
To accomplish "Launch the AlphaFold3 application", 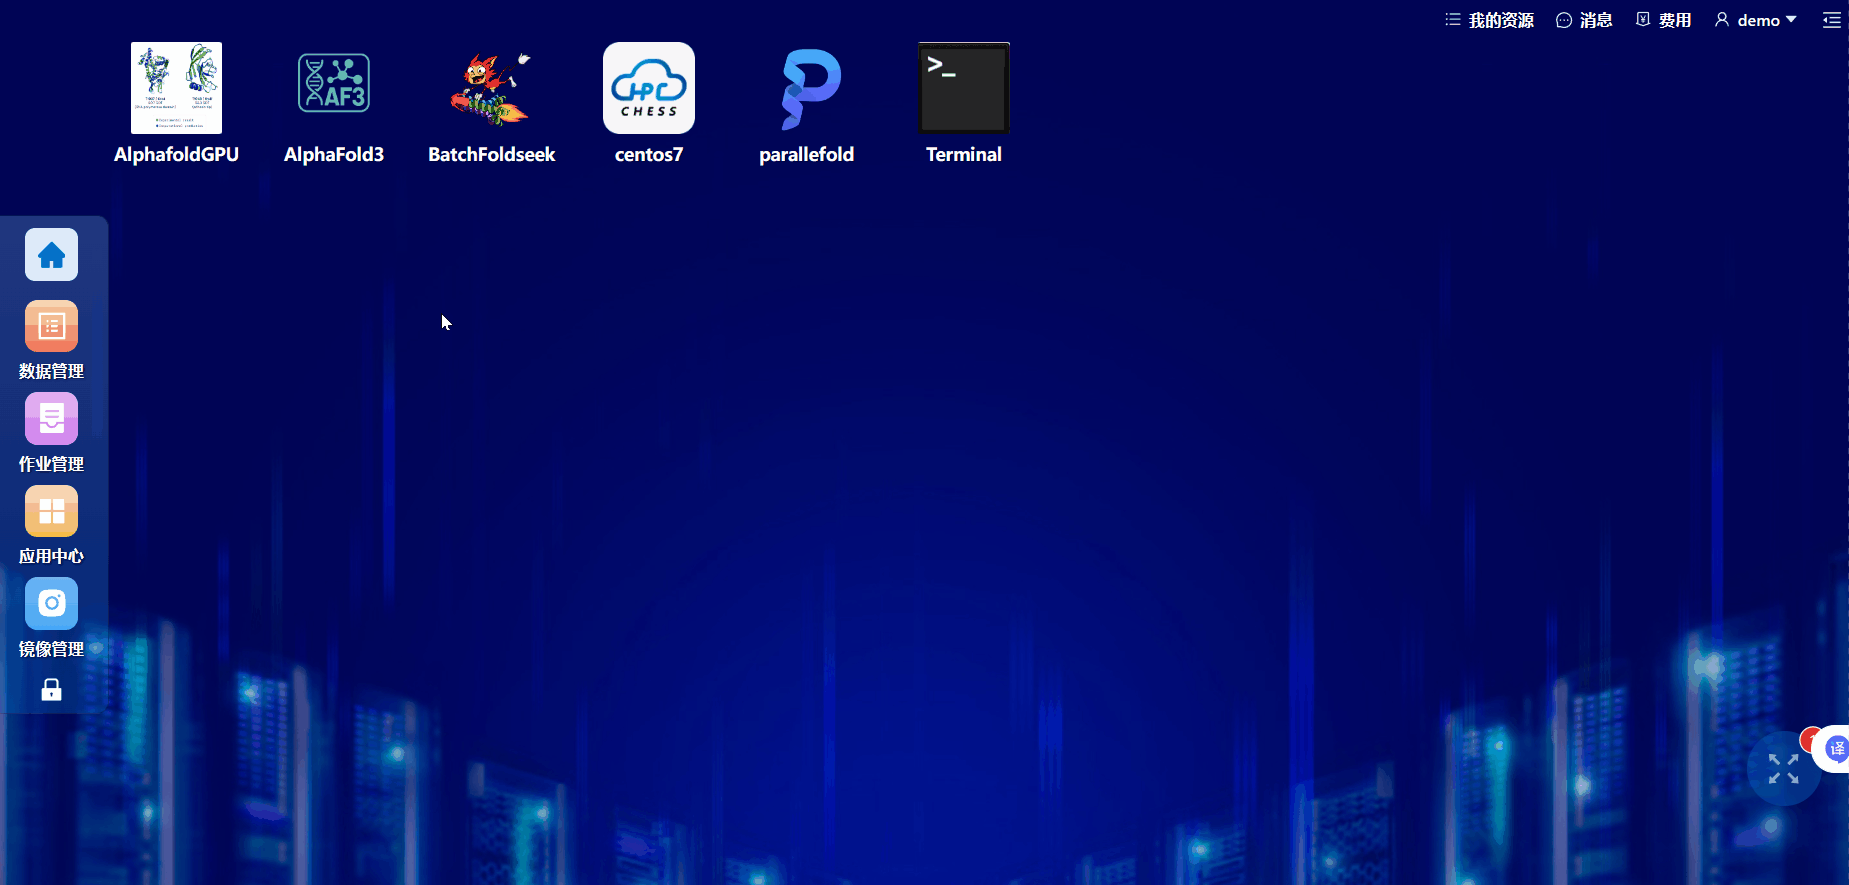I will 334,88.
